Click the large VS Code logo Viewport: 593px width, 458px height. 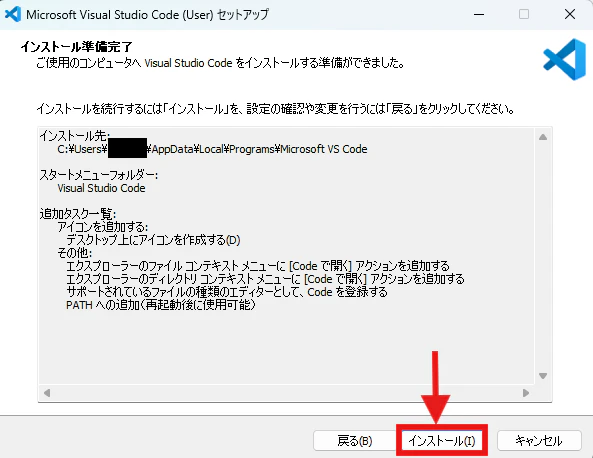point(565,59)
